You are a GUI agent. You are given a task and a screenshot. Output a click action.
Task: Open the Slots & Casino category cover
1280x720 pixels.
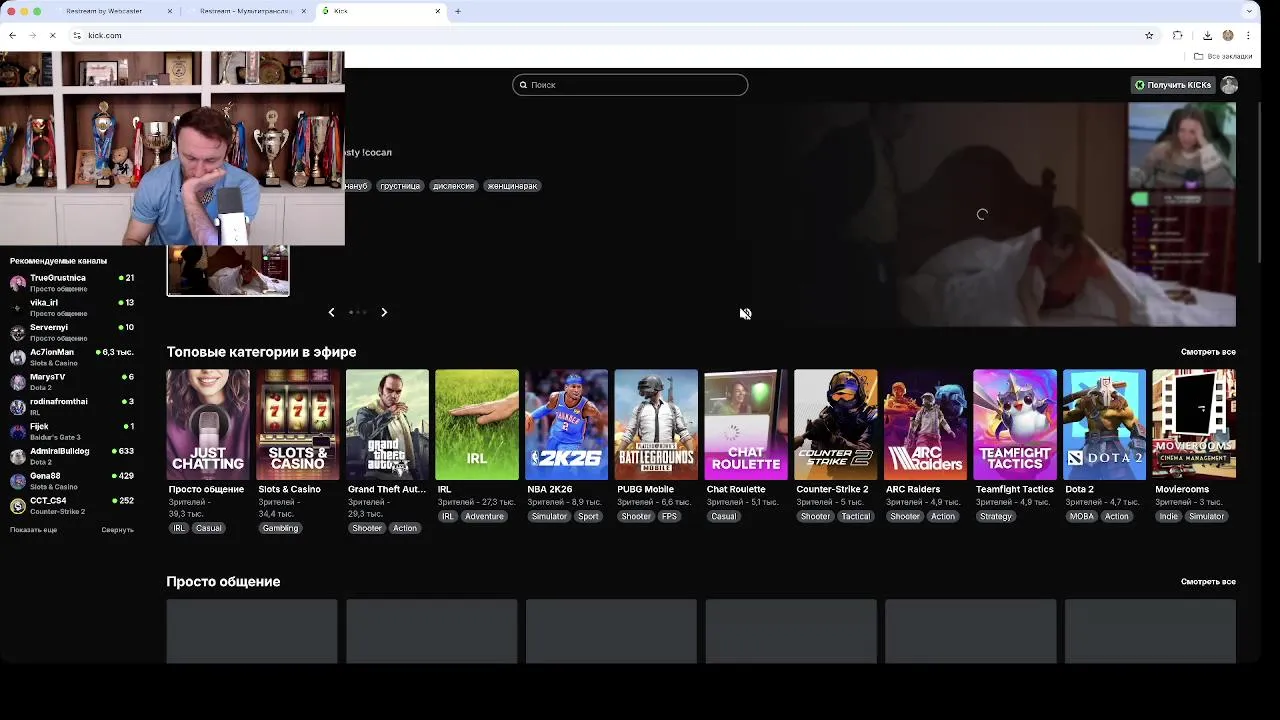coord(298,425)
